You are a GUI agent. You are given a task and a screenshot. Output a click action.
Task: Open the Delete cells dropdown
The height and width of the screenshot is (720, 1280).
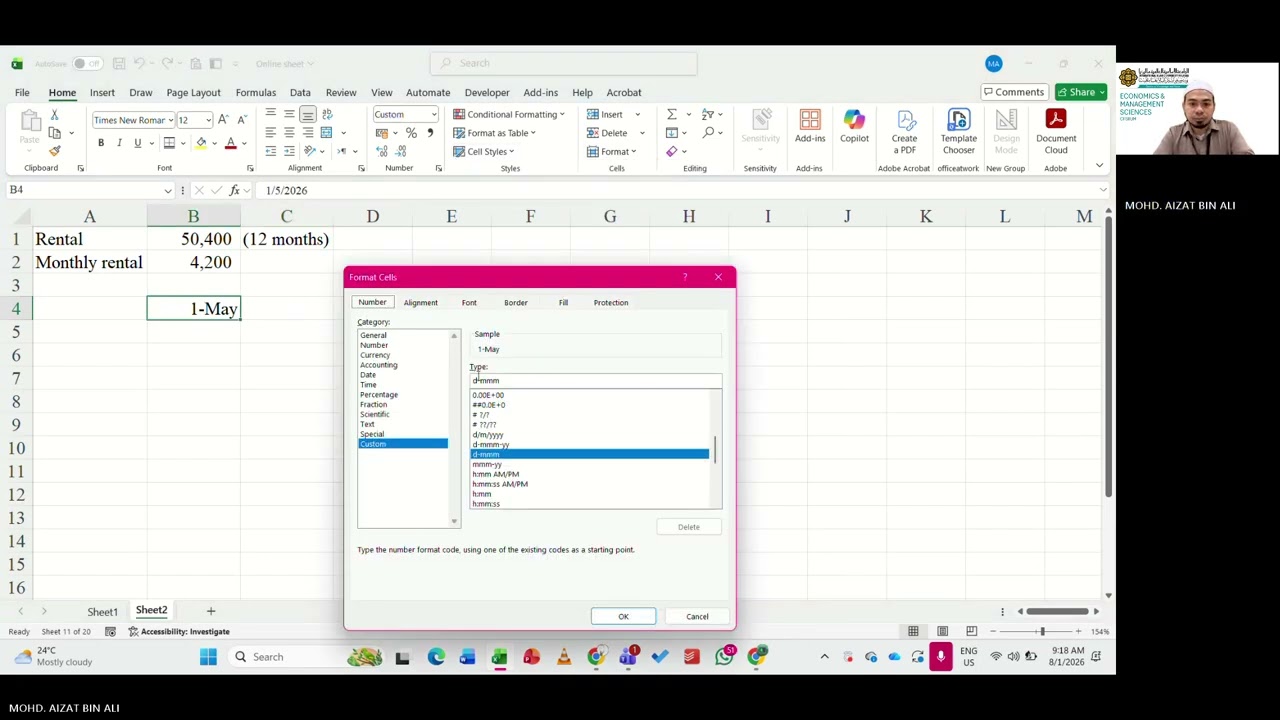coord(642,133)
